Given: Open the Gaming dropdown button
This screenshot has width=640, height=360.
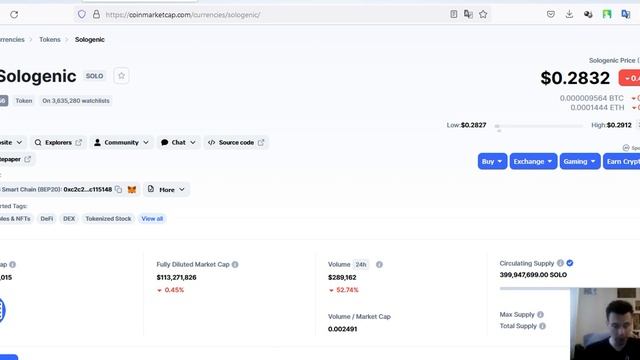Looking at the screenshot, I should (580, 161).
